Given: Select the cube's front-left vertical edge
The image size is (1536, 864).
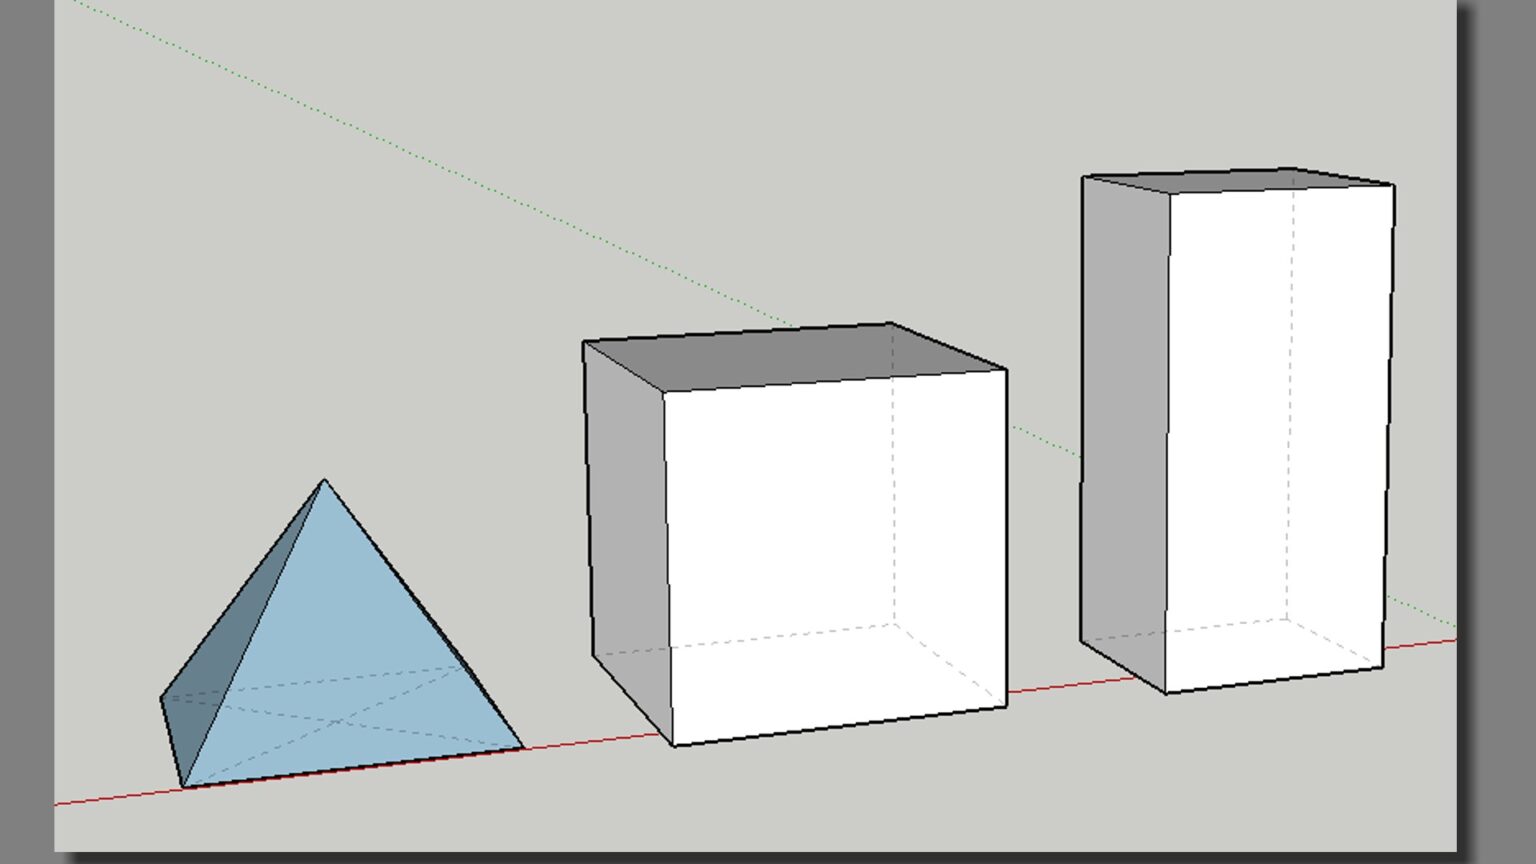Looking at the screenshot, I should pyautogui.click(x=667, y=565).
